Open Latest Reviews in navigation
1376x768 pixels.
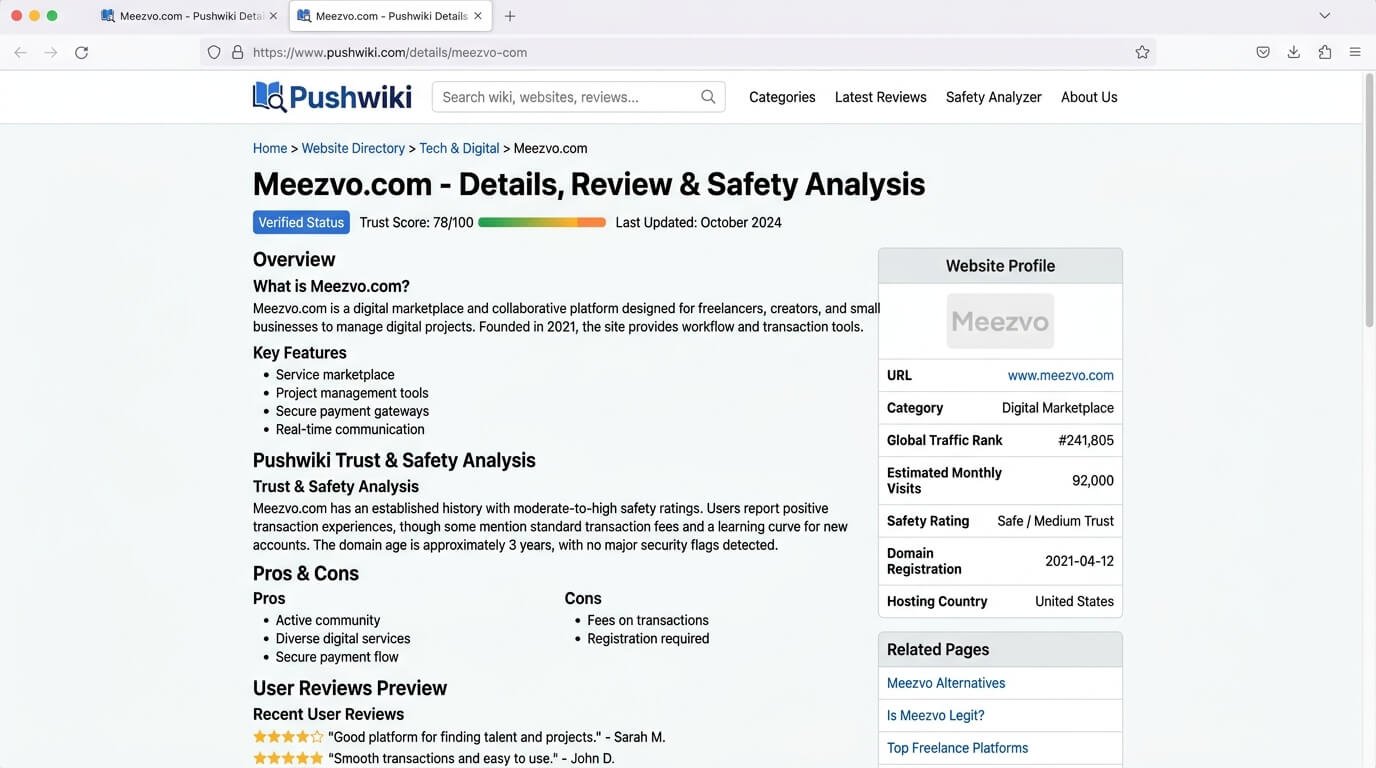click(x=881, y=97)
